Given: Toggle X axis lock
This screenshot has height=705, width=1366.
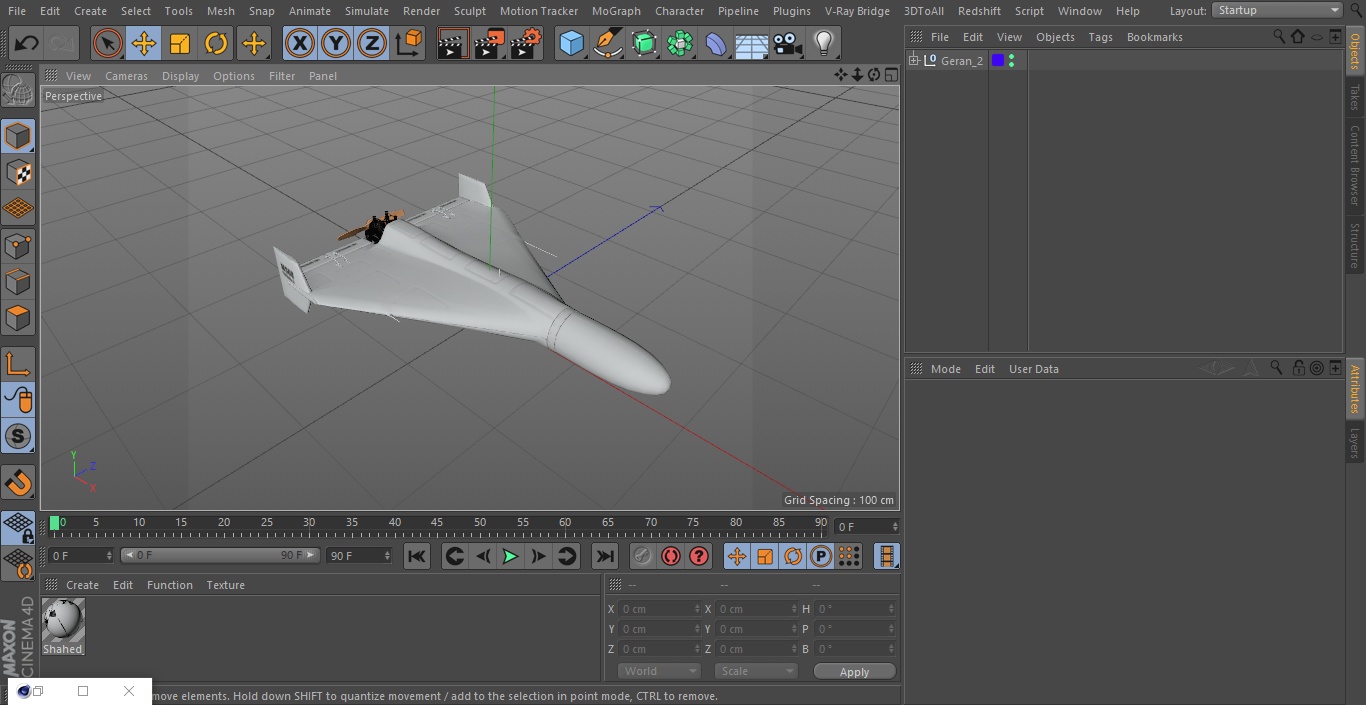Looking at the screenshot, I should [300, 43].
